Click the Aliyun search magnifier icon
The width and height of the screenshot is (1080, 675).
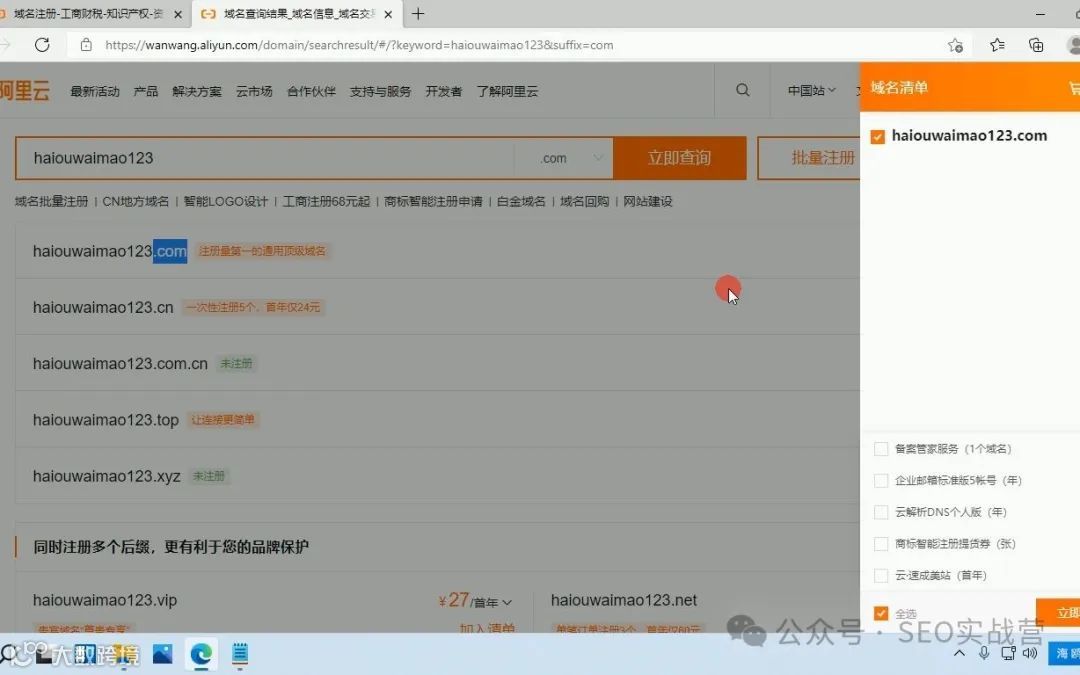[x=742, y=90]
